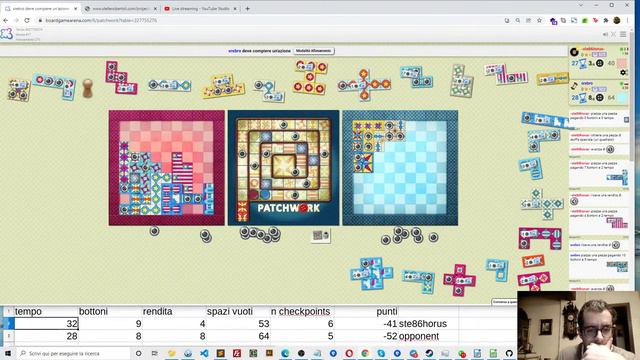640x360 pixels.
Task: Open FileZilla from the taskbar
Action: [x=236, y=353]
